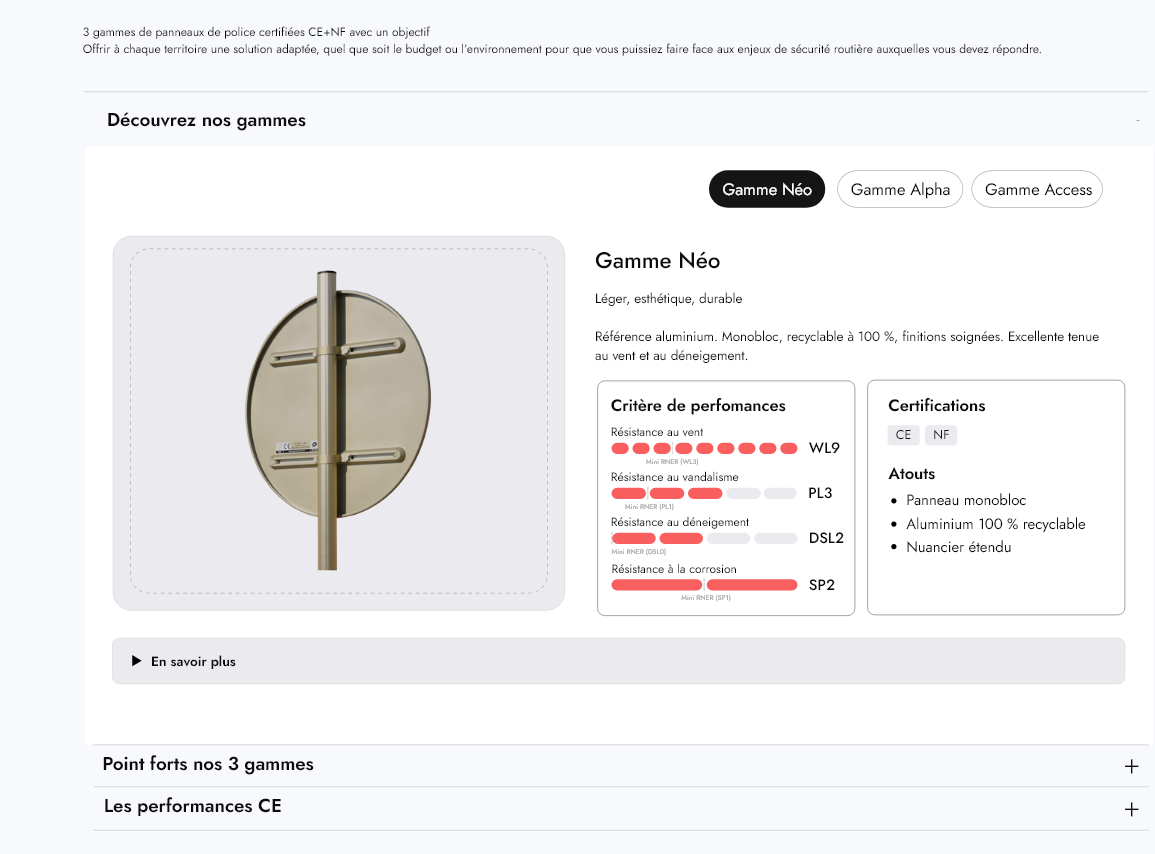Viewport: 1155px width, 854px height.
Task: Expand Point forts nos 3 gammes plus icon
Action: click(1131, 767)
